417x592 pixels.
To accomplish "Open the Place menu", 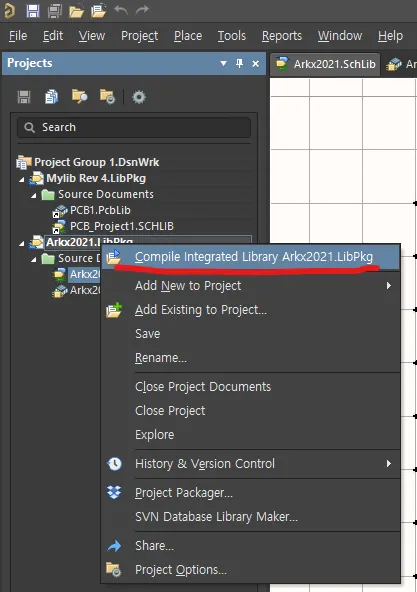I will (x=188, y=36).
